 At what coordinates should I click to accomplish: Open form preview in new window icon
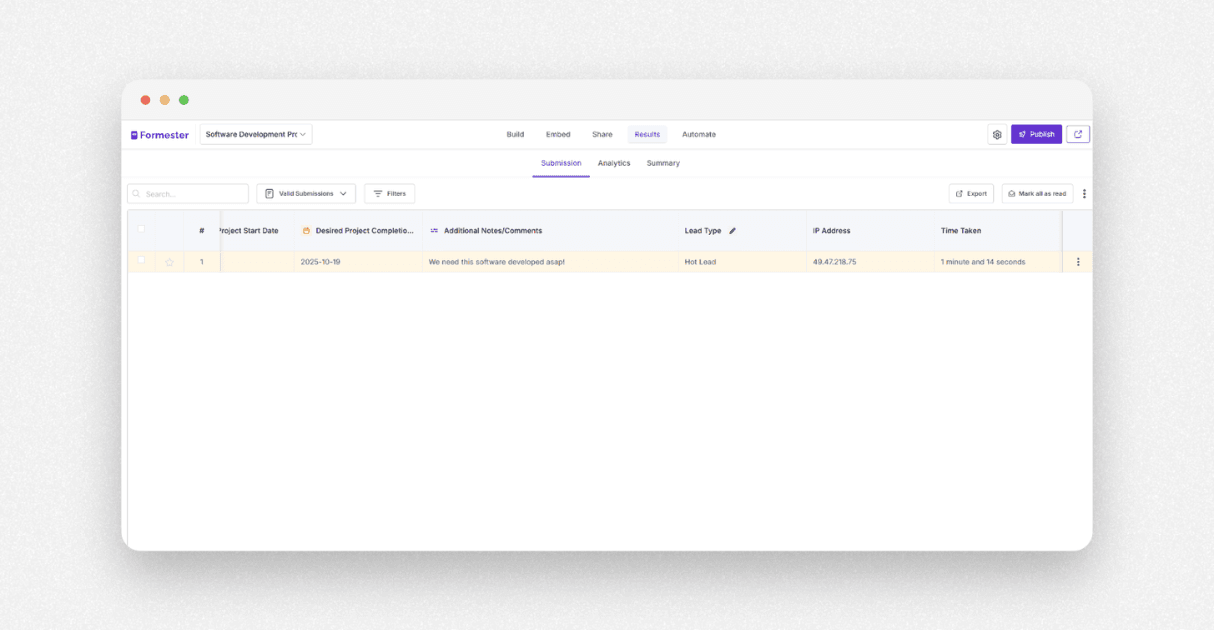(1078, 134)
